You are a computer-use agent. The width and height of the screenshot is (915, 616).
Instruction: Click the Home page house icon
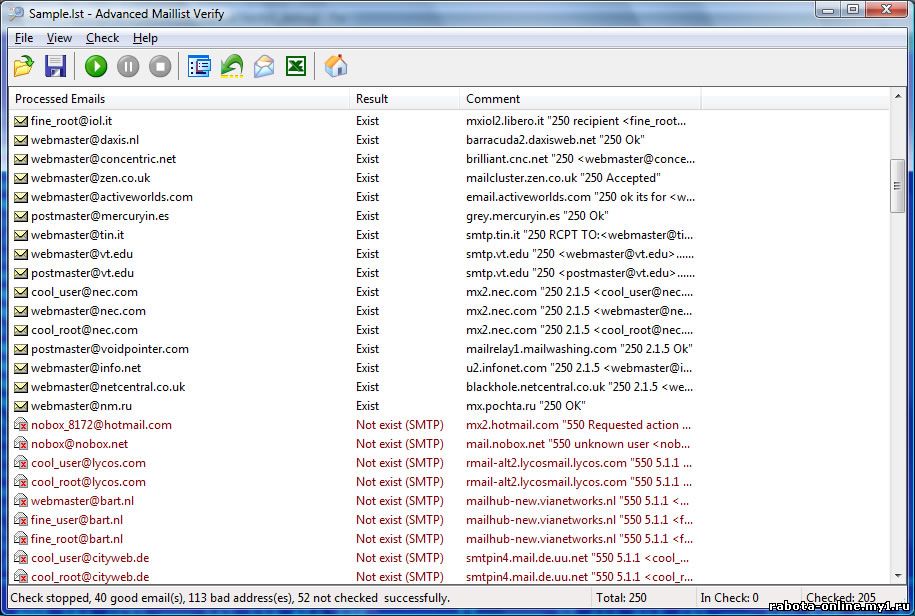click(337, 67)
